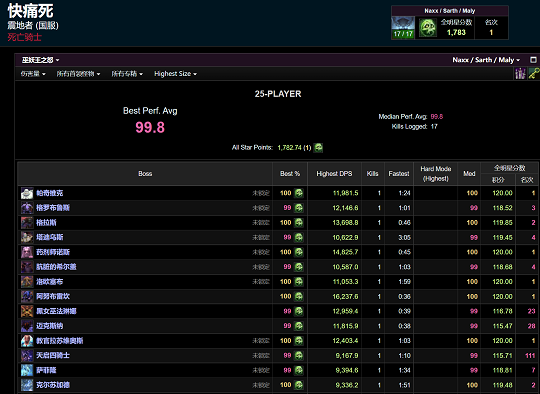Click the 格罗布鲁斯 boss portrait

[27, 208]
